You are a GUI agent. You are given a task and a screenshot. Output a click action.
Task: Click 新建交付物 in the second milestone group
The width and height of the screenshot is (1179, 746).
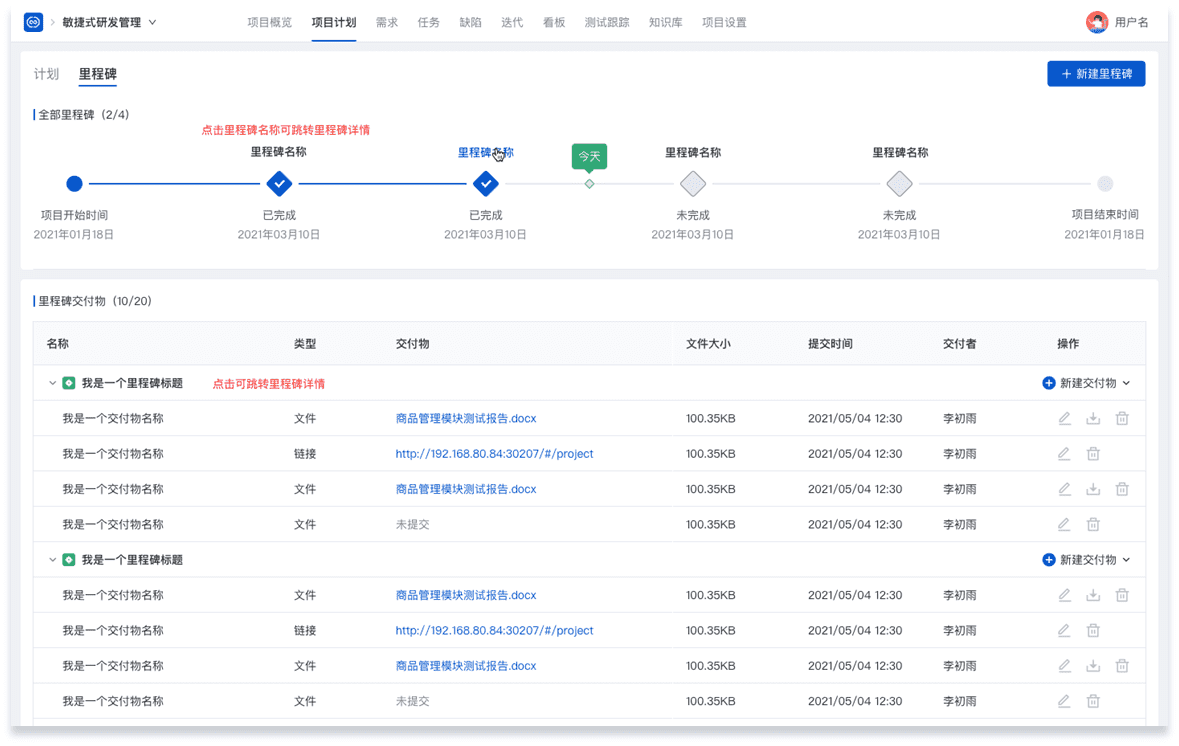pos(1086,560)
